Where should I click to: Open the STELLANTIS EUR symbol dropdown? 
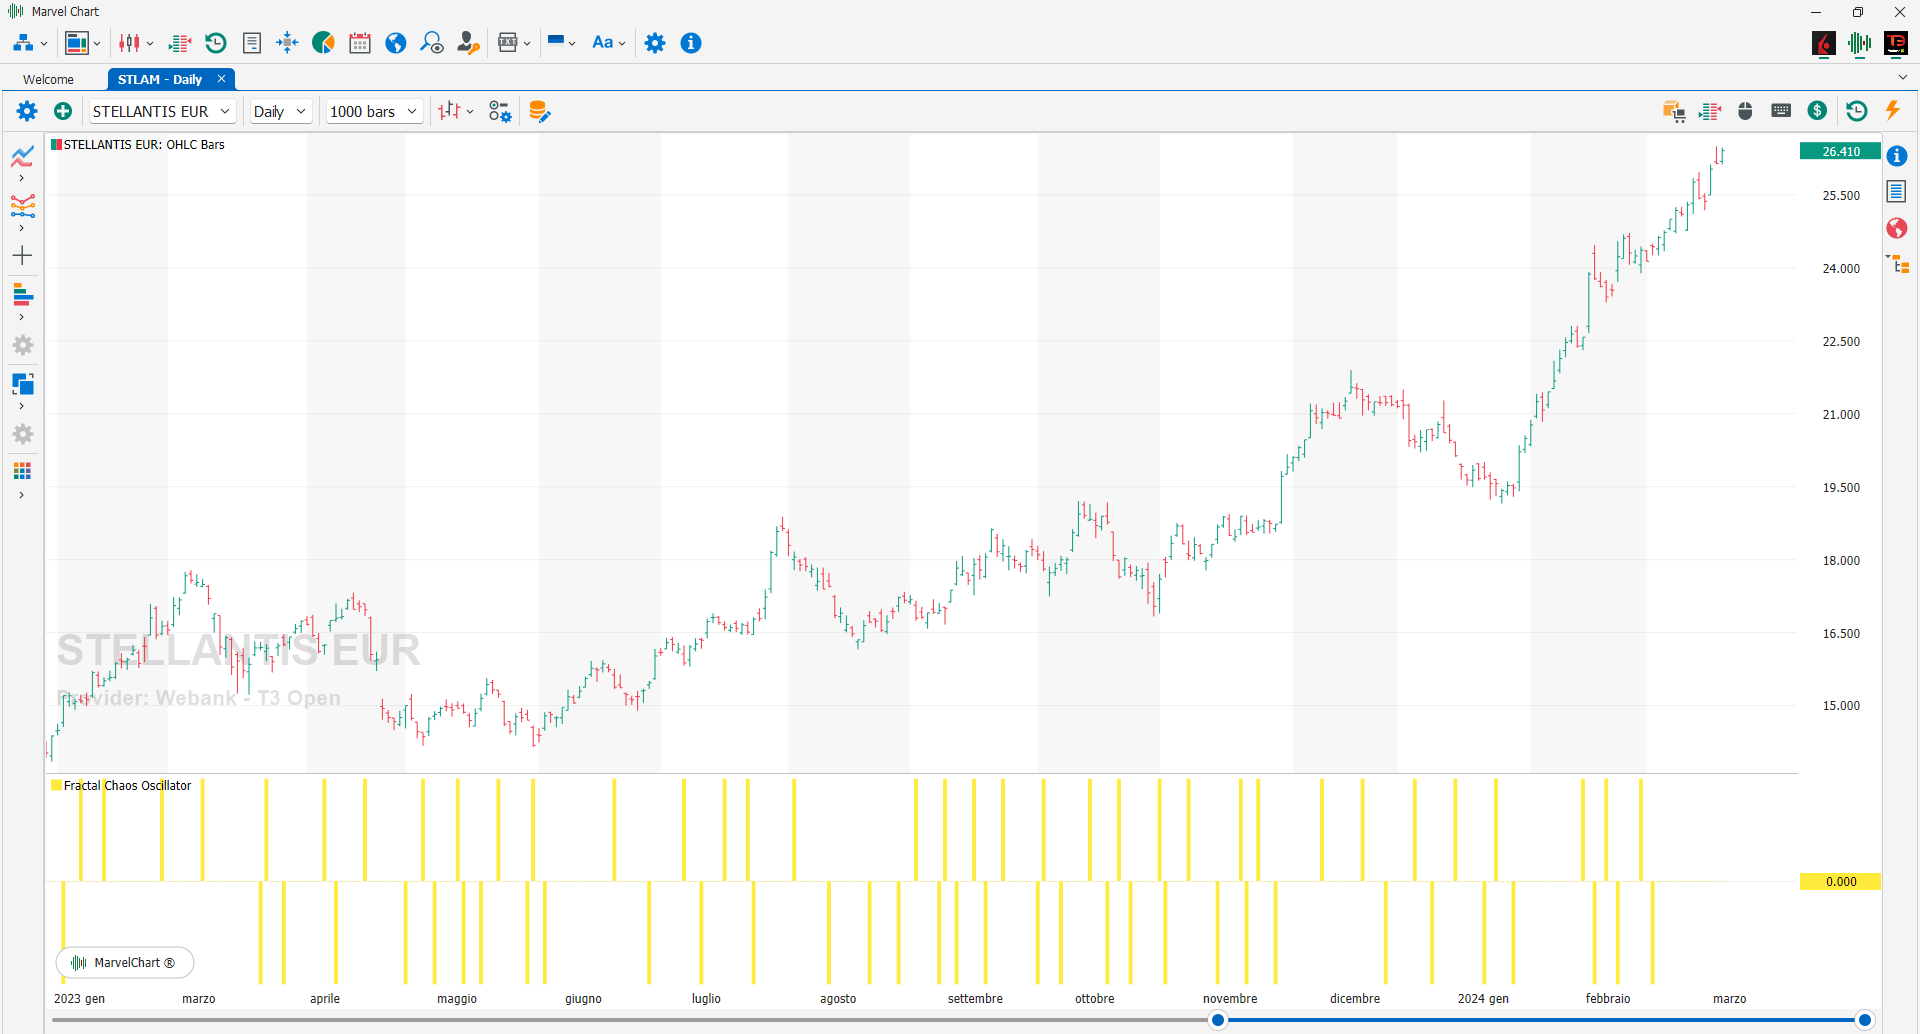162,111
